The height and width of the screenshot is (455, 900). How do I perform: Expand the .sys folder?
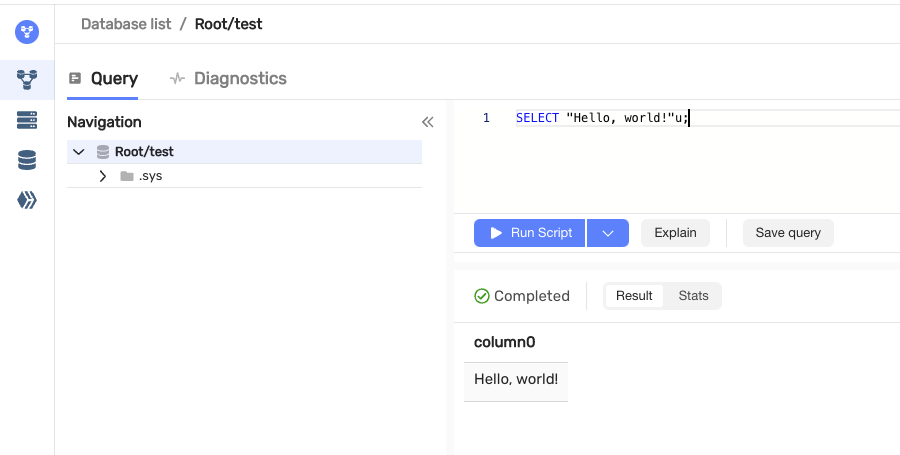click(102, 176)
